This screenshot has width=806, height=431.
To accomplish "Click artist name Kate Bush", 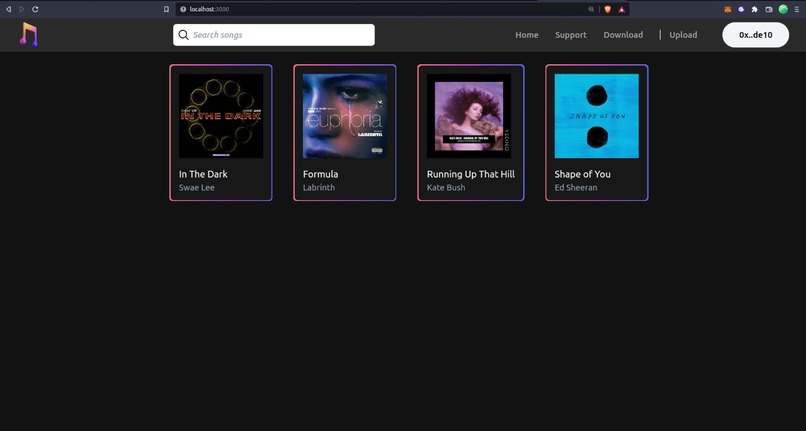I will [x=446, y=187].
